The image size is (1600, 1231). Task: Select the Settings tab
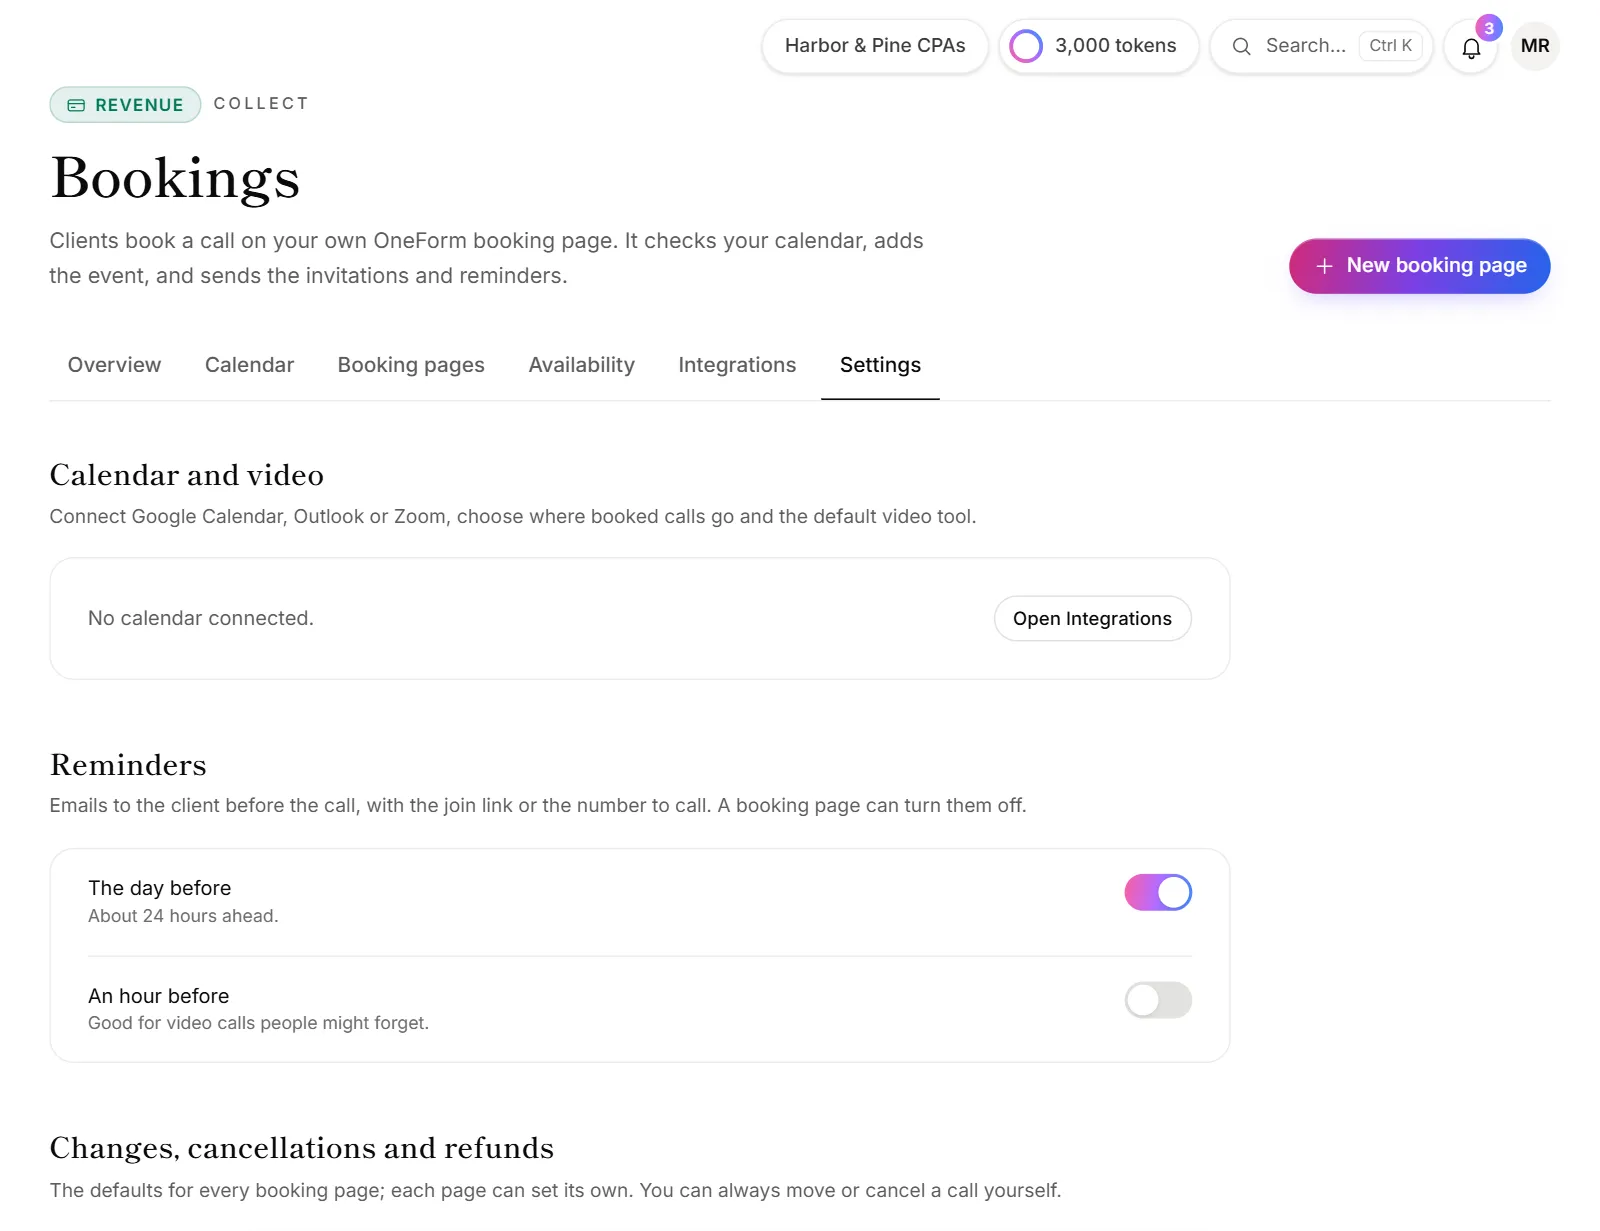click(x=880, y=365)
